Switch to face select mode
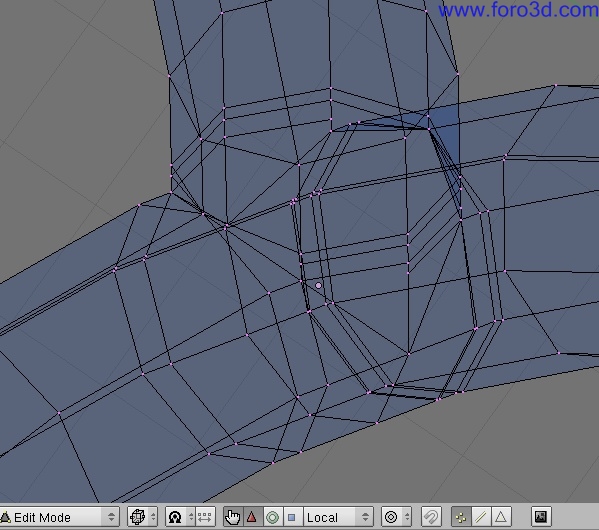Viewport: 599px width, 530px height. click(x=501, y=517)
